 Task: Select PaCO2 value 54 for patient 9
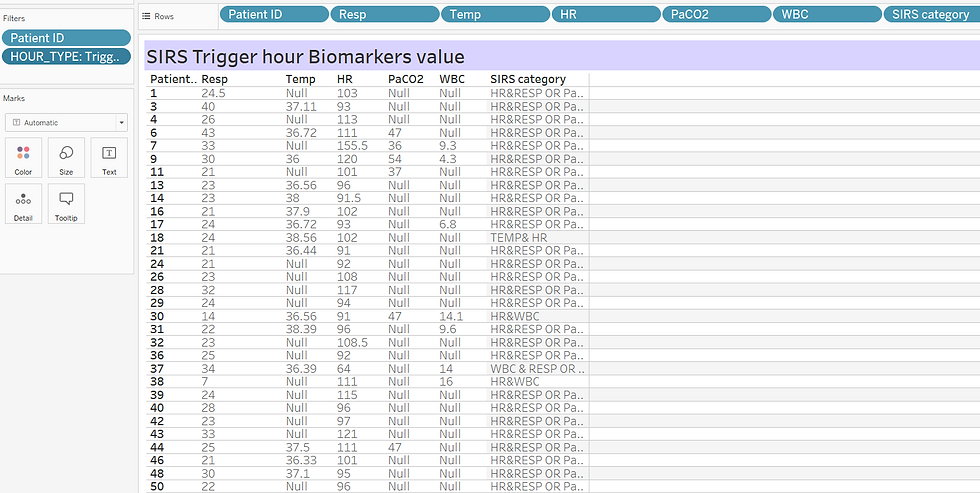[395, 159]
